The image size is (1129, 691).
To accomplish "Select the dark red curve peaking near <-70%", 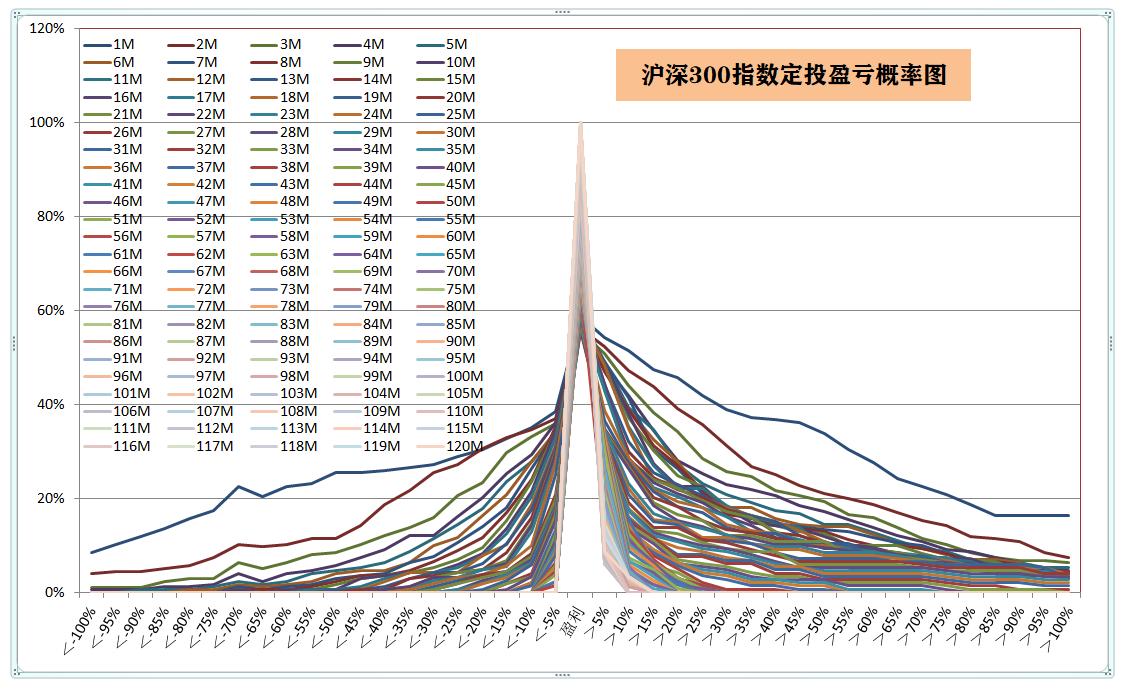I will pyautogui.click(x=235, y=542).
